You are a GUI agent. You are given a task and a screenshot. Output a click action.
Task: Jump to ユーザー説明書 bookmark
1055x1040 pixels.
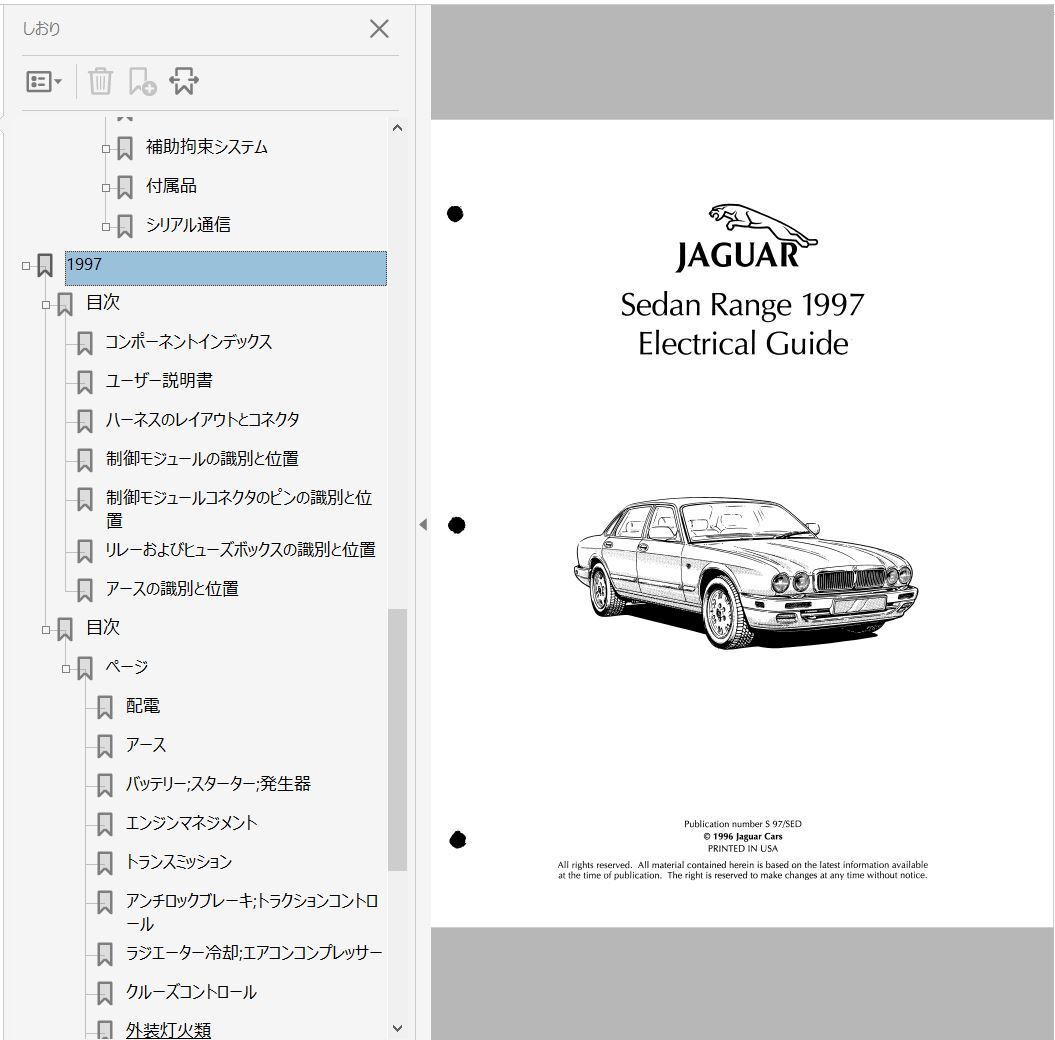(158, 381)
